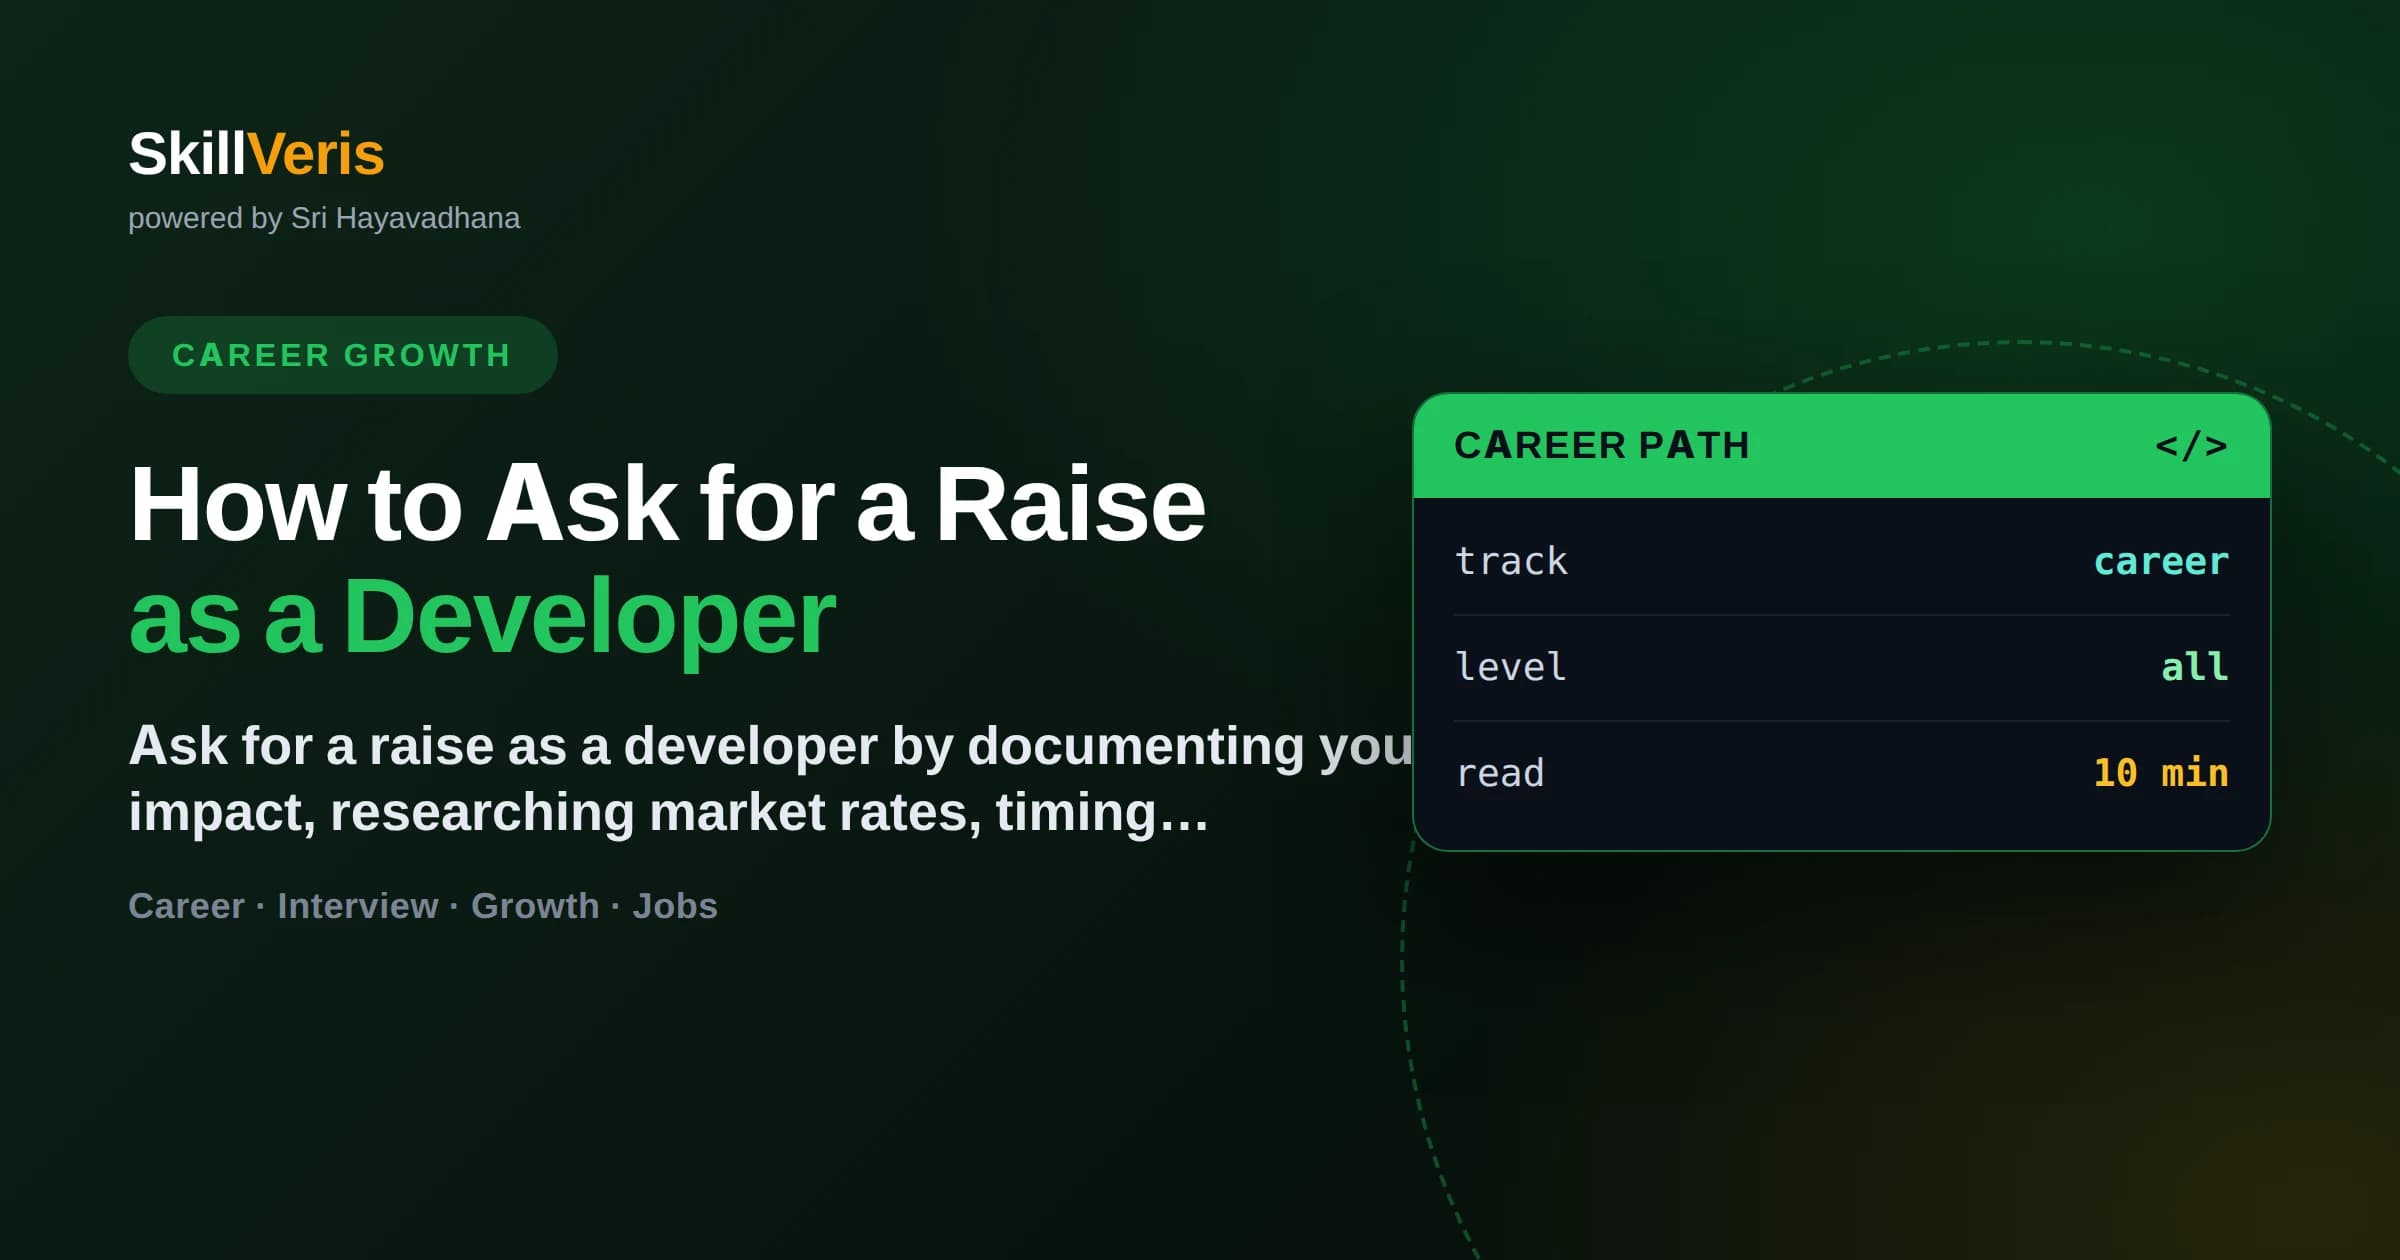Click the 'Growth' tag in the tag line

(535, 906)
